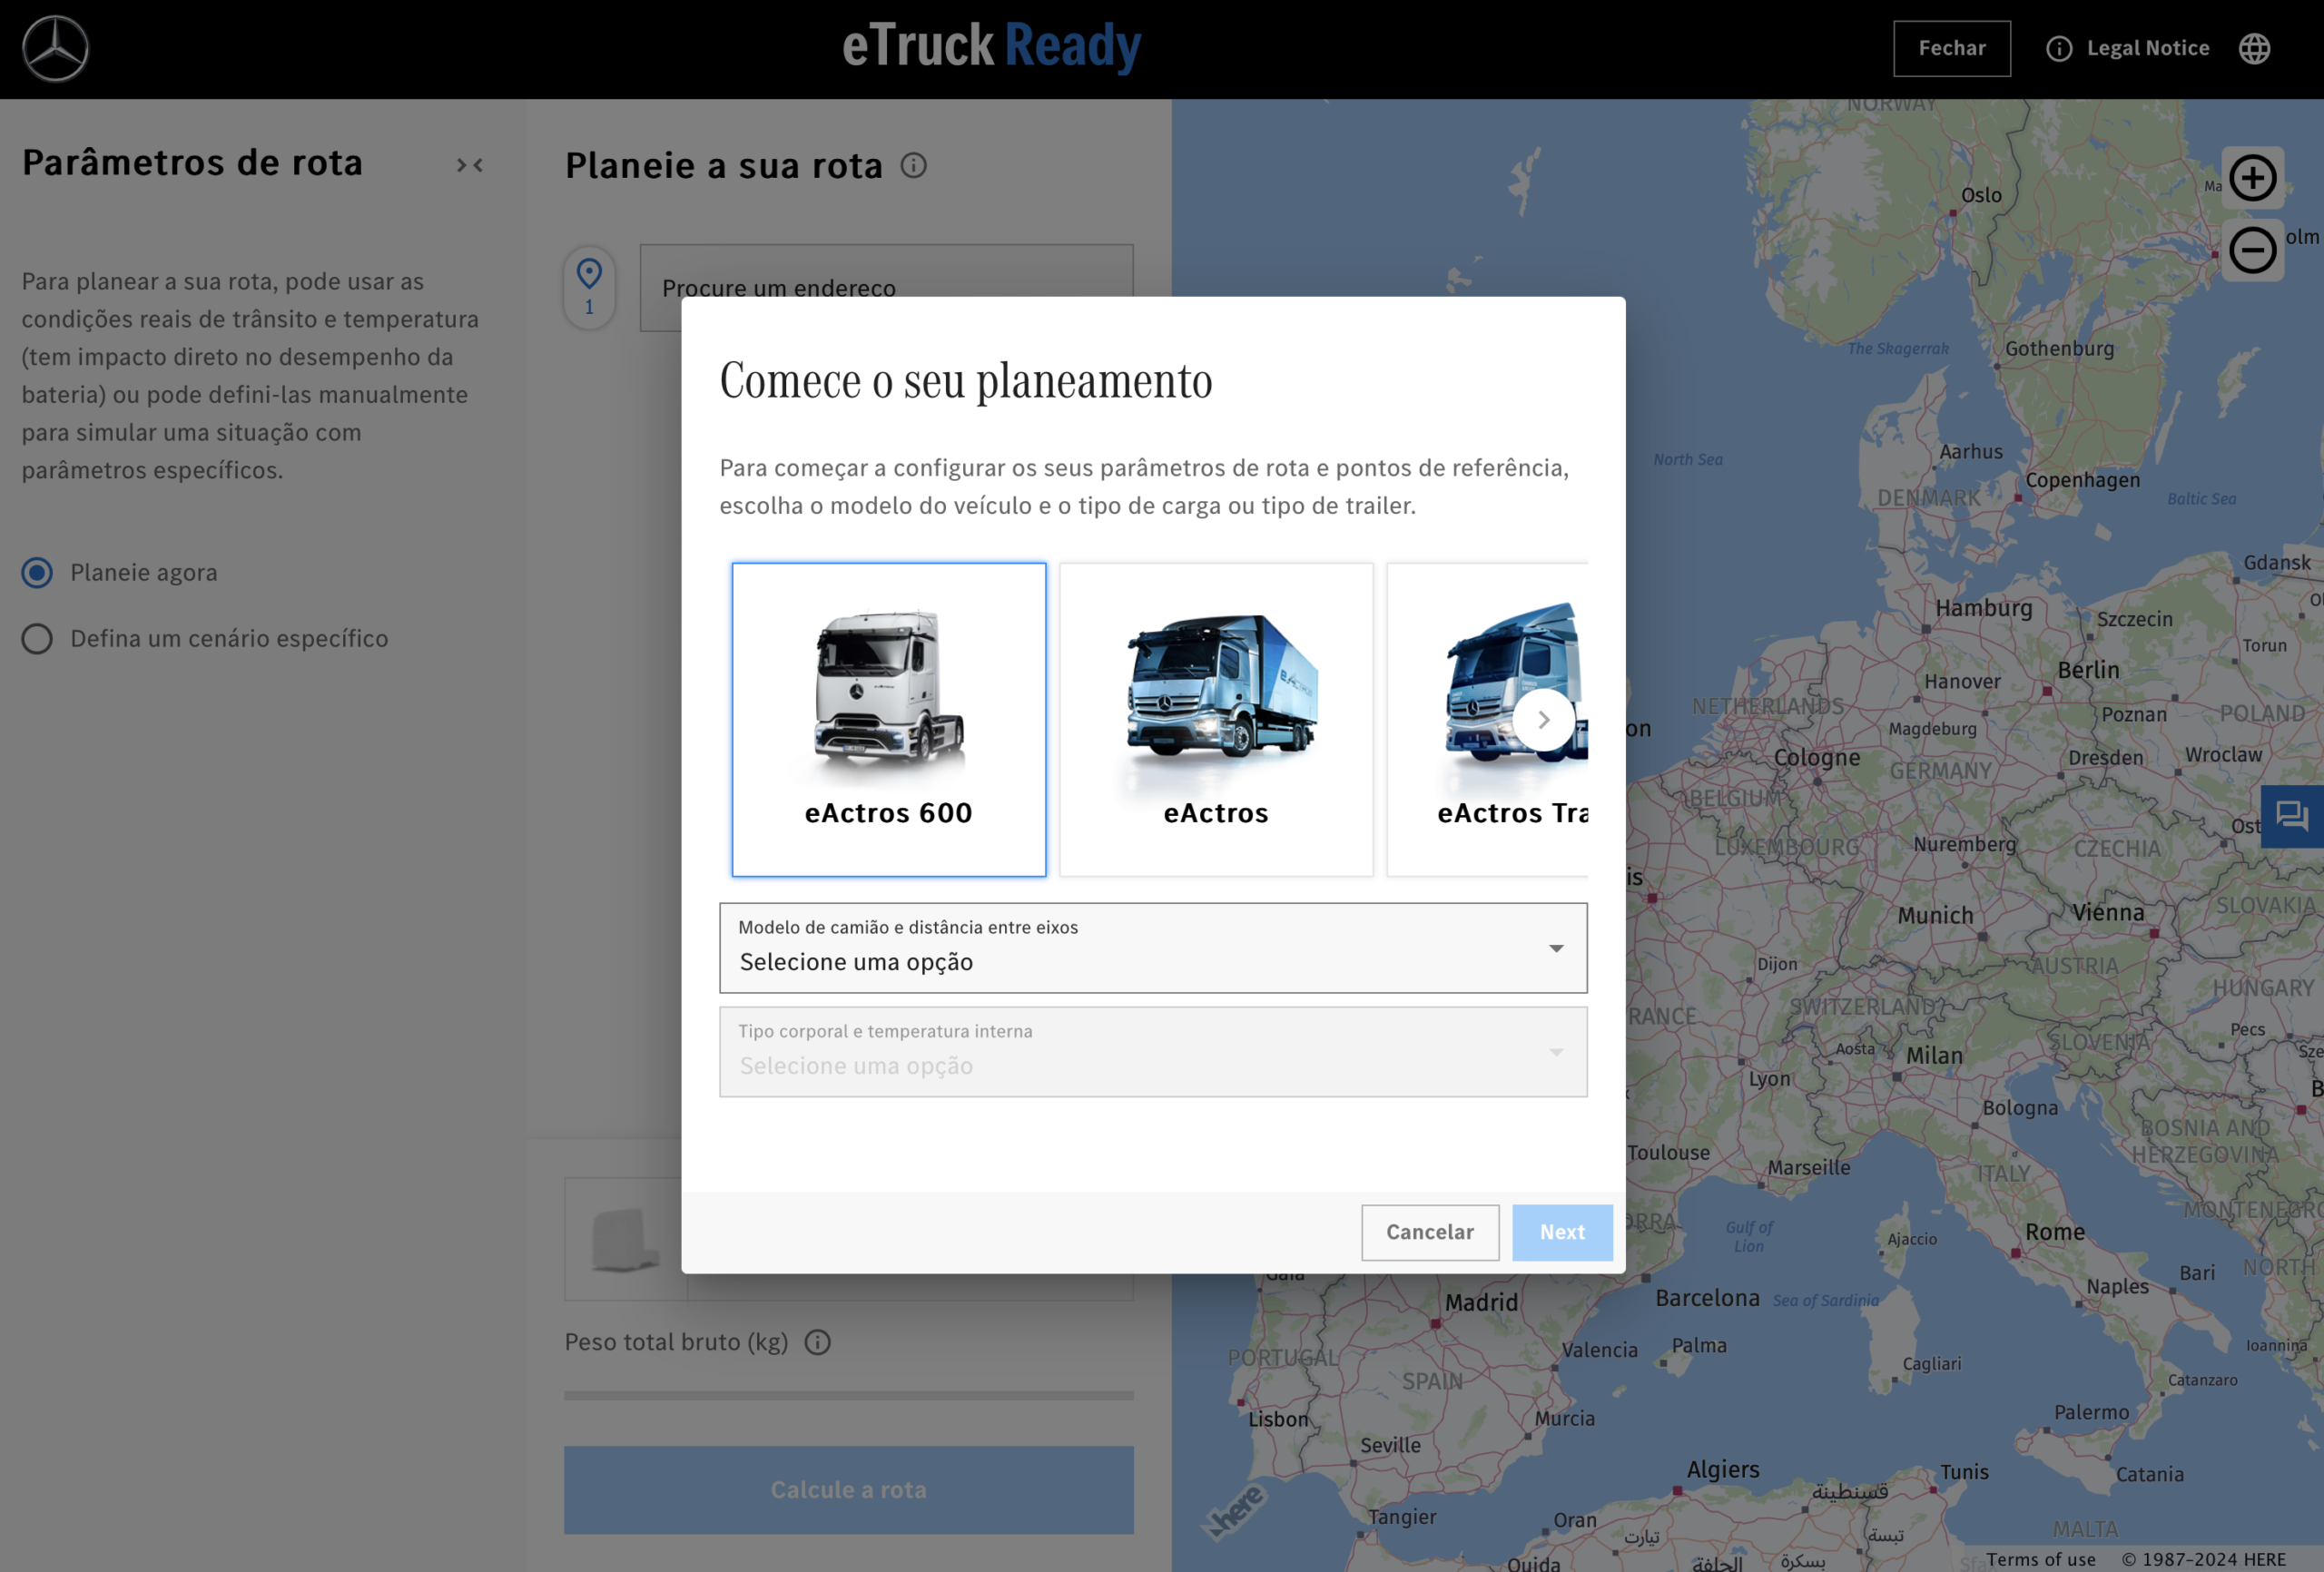Click the Berlin label on the map

(2088, 670)
